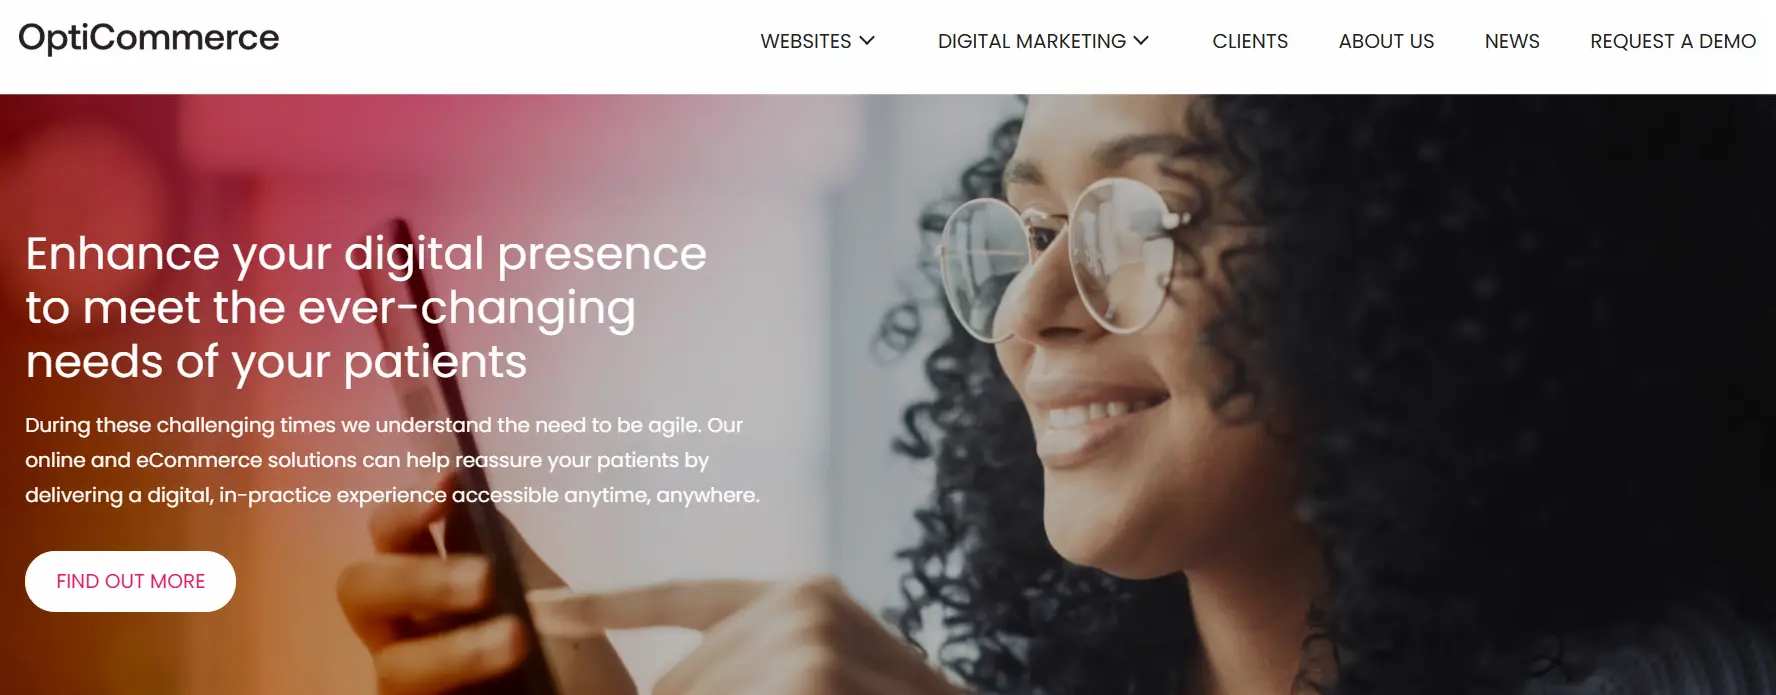The width and height of the screenshot is (1776, 695).
Task: Click the 'Enhance your digital presence' headline
Action: [366, 307]
